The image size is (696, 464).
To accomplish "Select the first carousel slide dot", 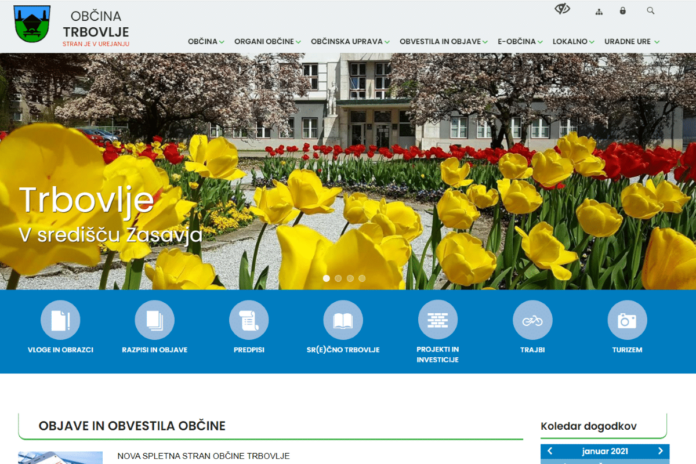I will [x=326, y=278].
